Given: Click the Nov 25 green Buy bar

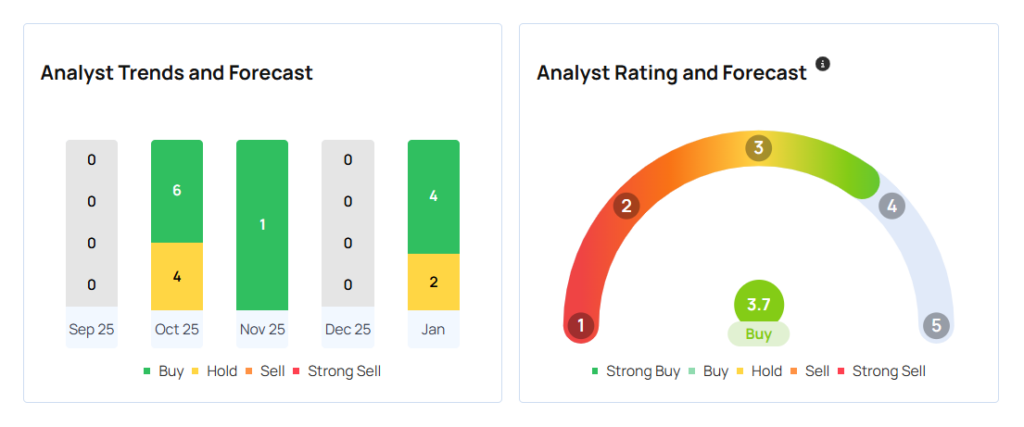Looking at the screenshot, I should [x=262, y=225].
